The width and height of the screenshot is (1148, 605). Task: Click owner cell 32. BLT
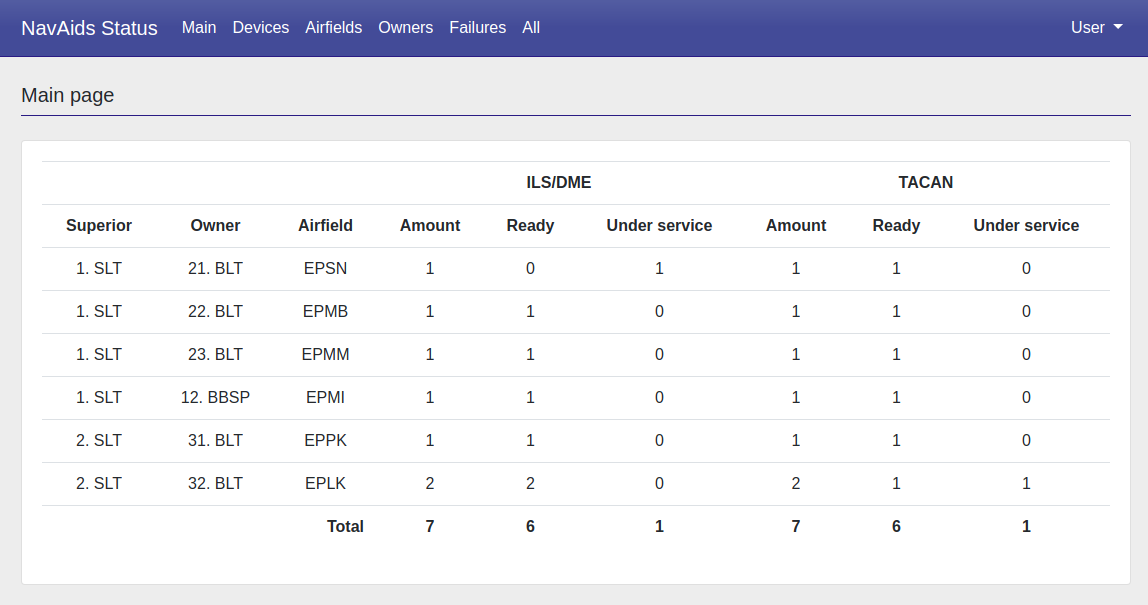coord(215,483)
